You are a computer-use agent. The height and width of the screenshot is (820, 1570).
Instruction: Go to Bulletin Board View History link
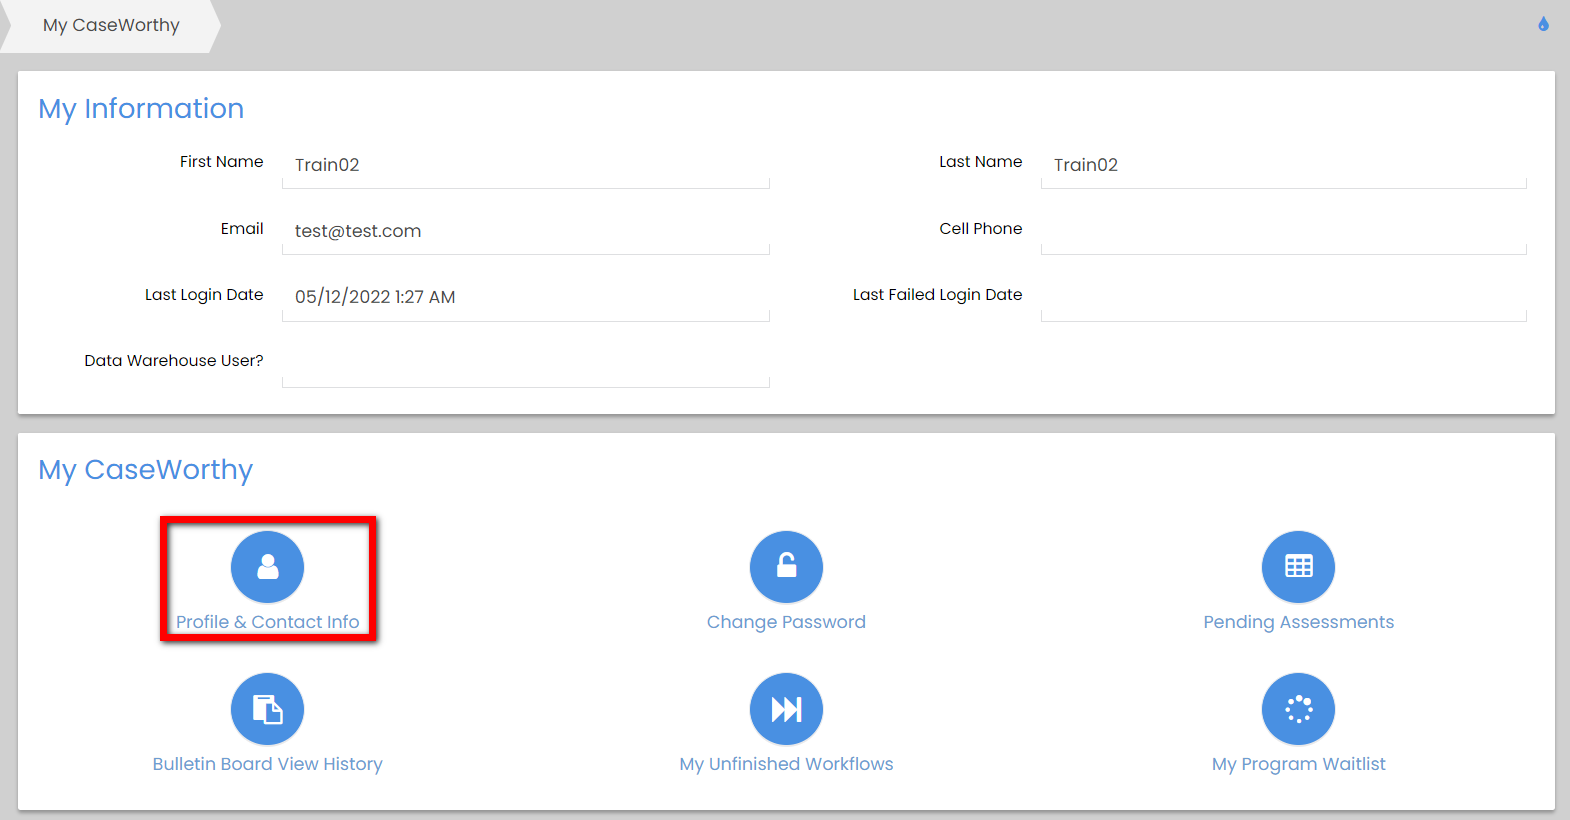pyautogui.click(x=267, y=764)
